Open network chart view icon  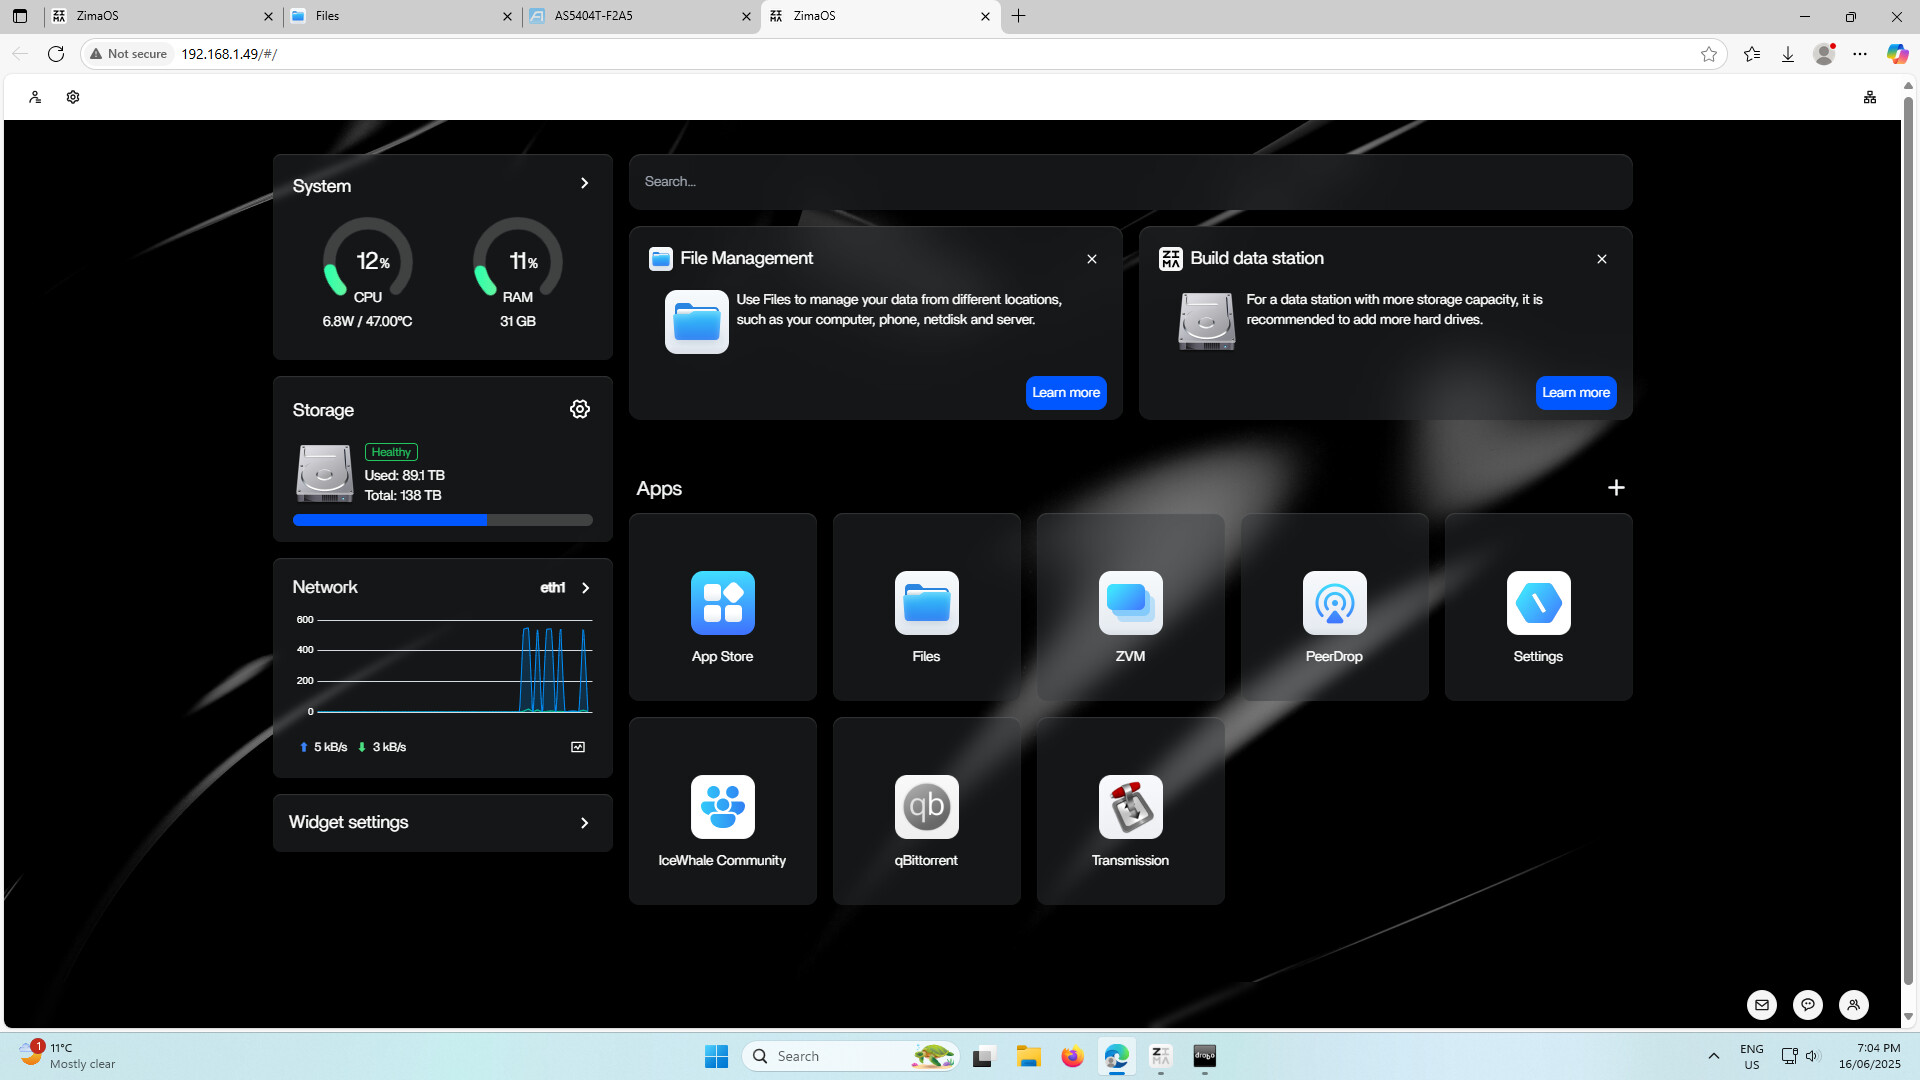pyautogui.click(x=578, y=747)
